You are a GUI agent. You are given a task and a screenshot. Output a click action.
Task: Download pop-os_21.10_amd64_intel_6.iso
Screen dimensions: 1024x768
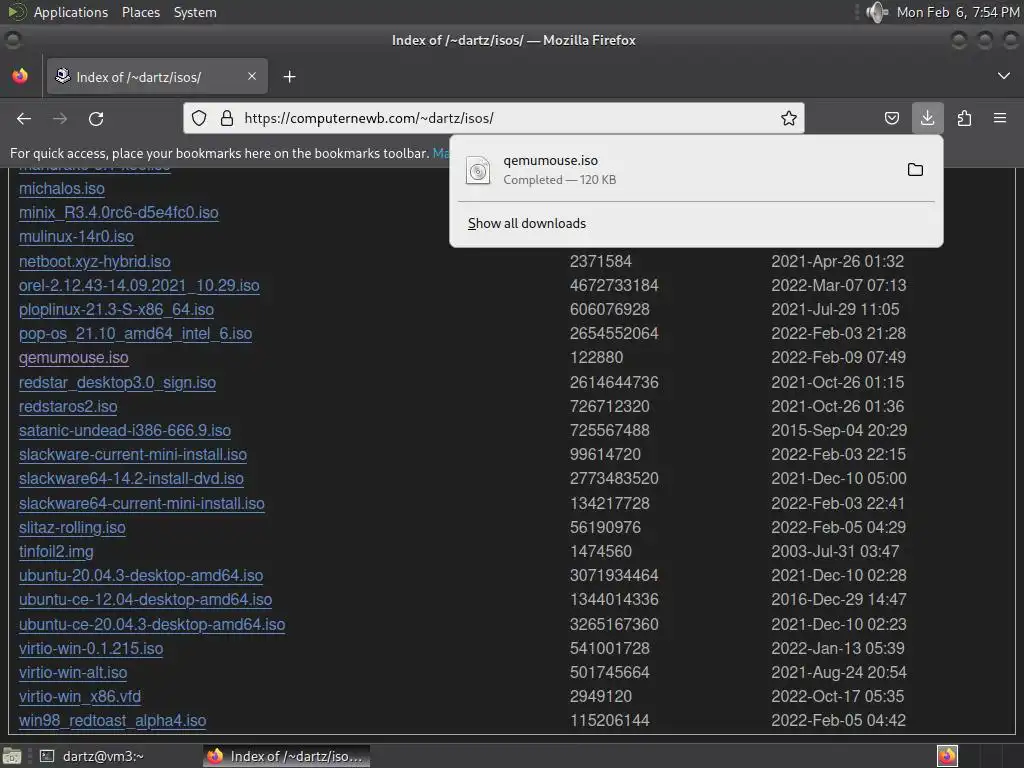pyautogui.click(x=135, y=334)
